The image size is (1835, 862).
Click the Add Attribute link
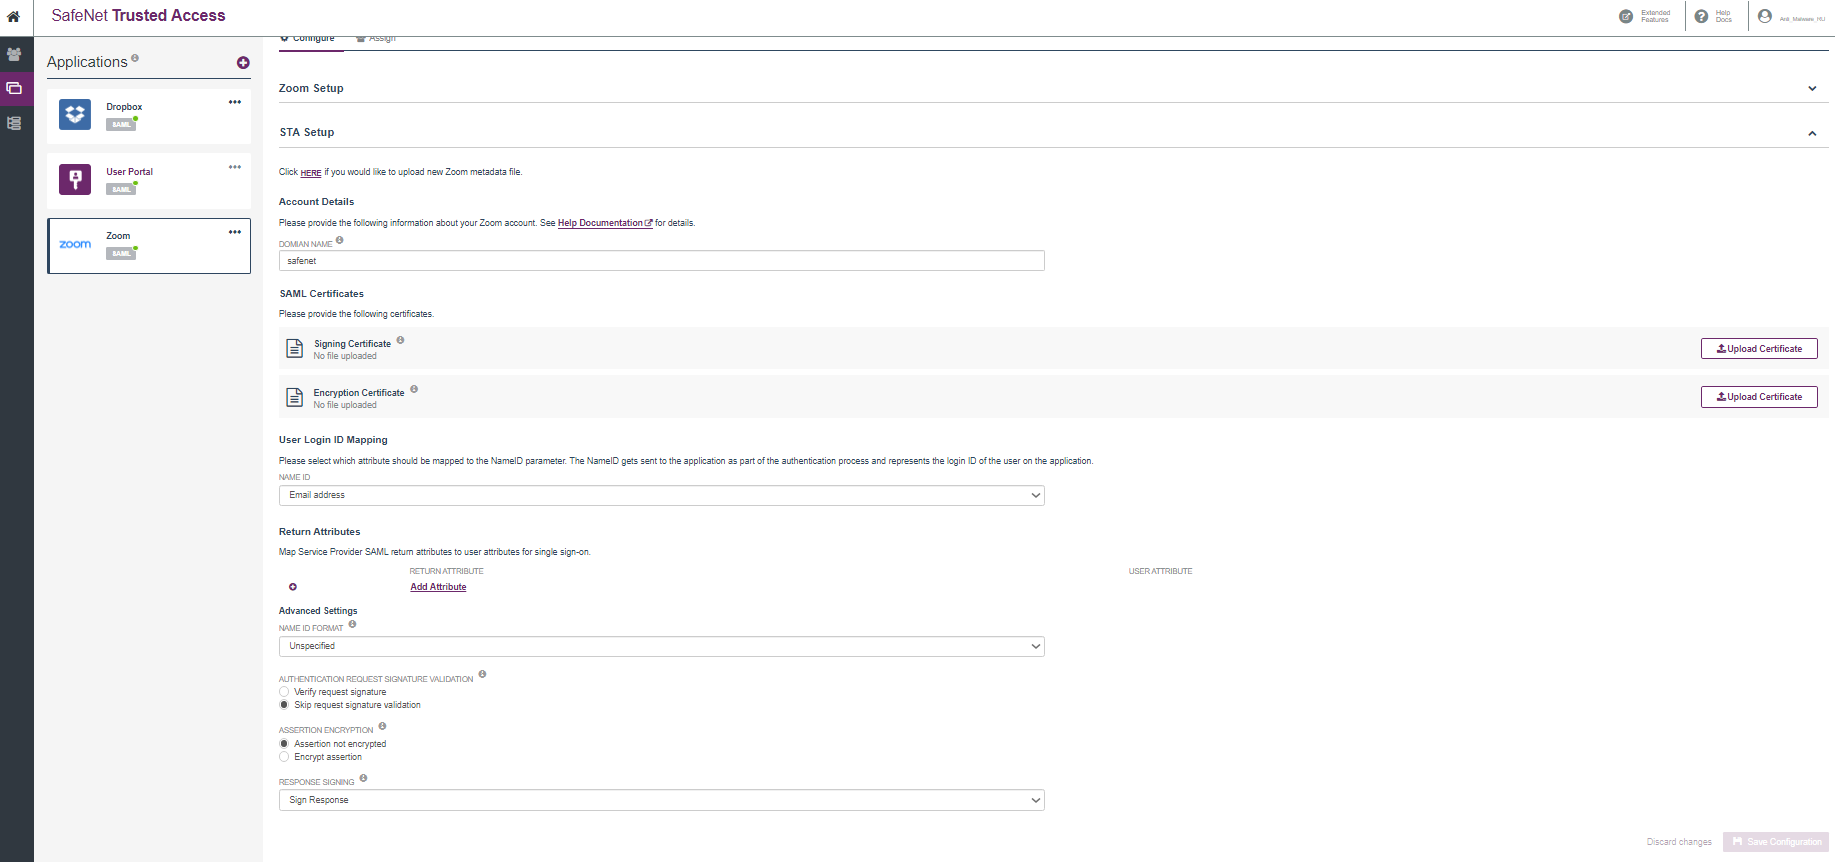pyautogui.click(x=438, y=587)
